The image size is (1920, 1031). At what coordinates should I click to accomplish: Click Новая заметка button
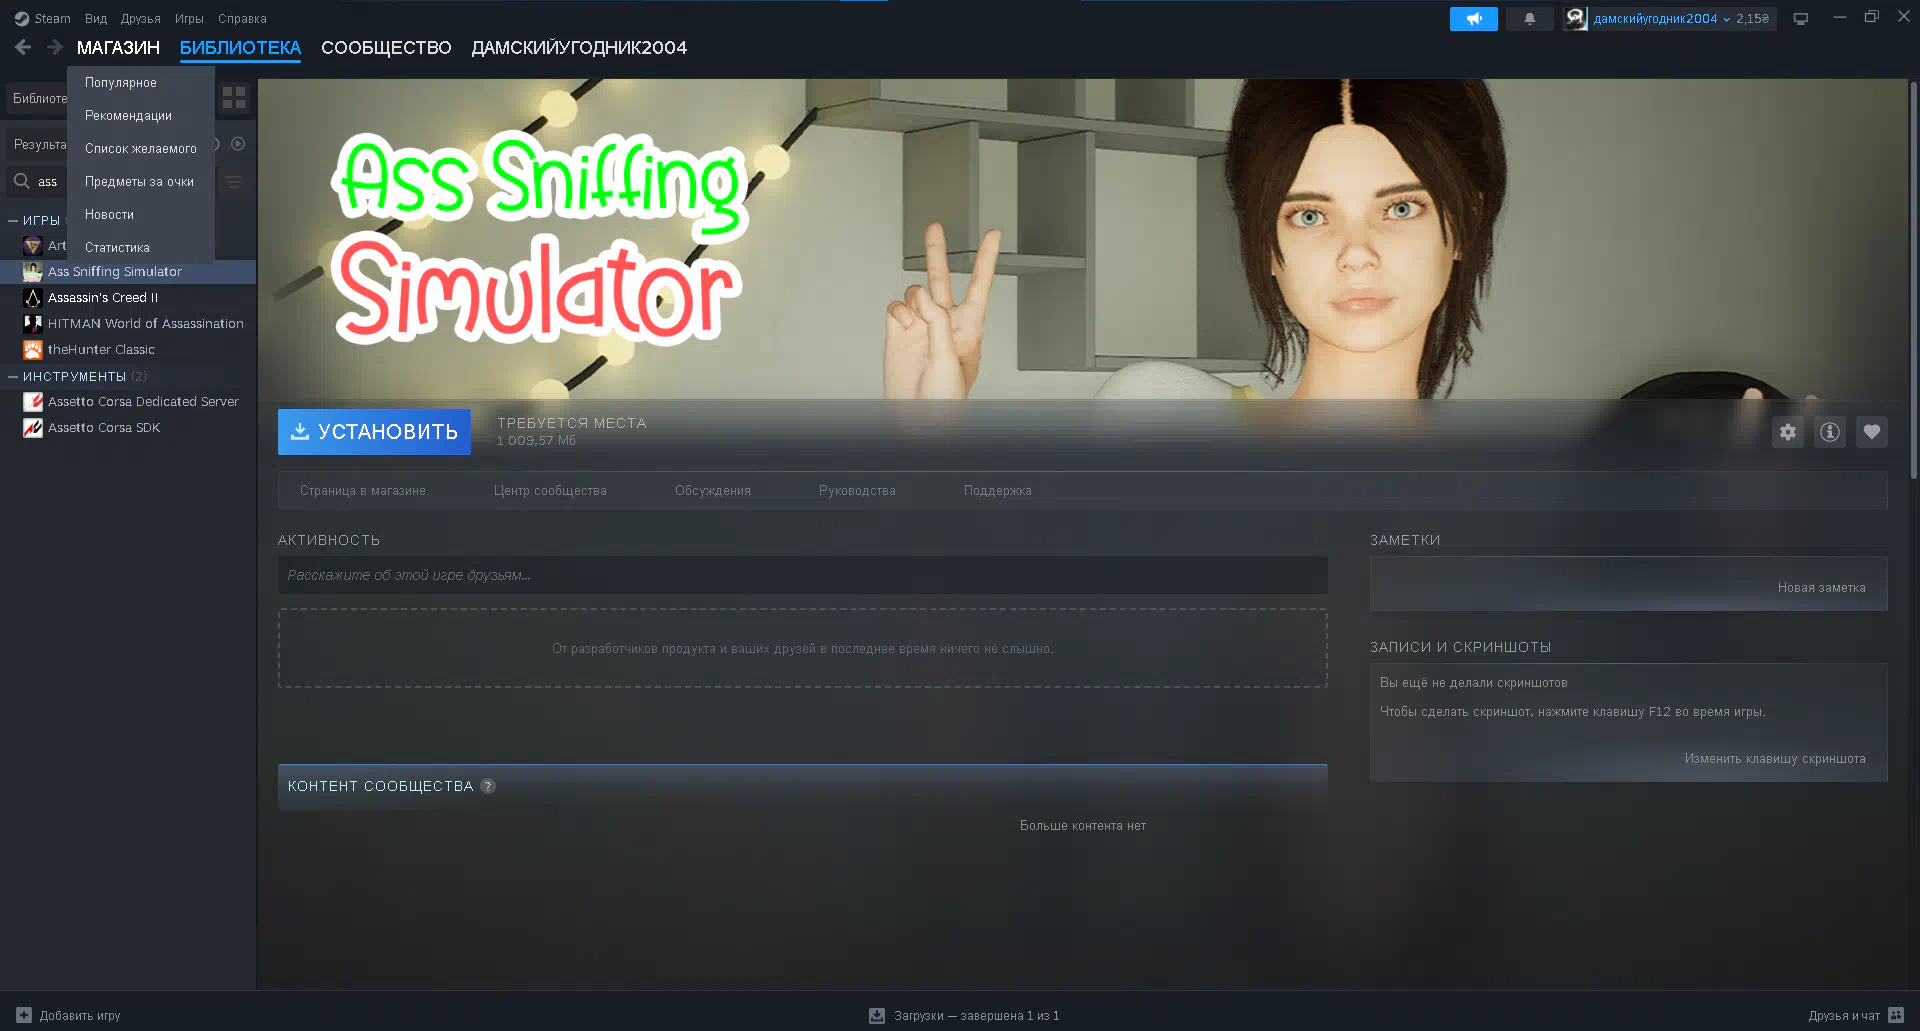point(1822,587)
